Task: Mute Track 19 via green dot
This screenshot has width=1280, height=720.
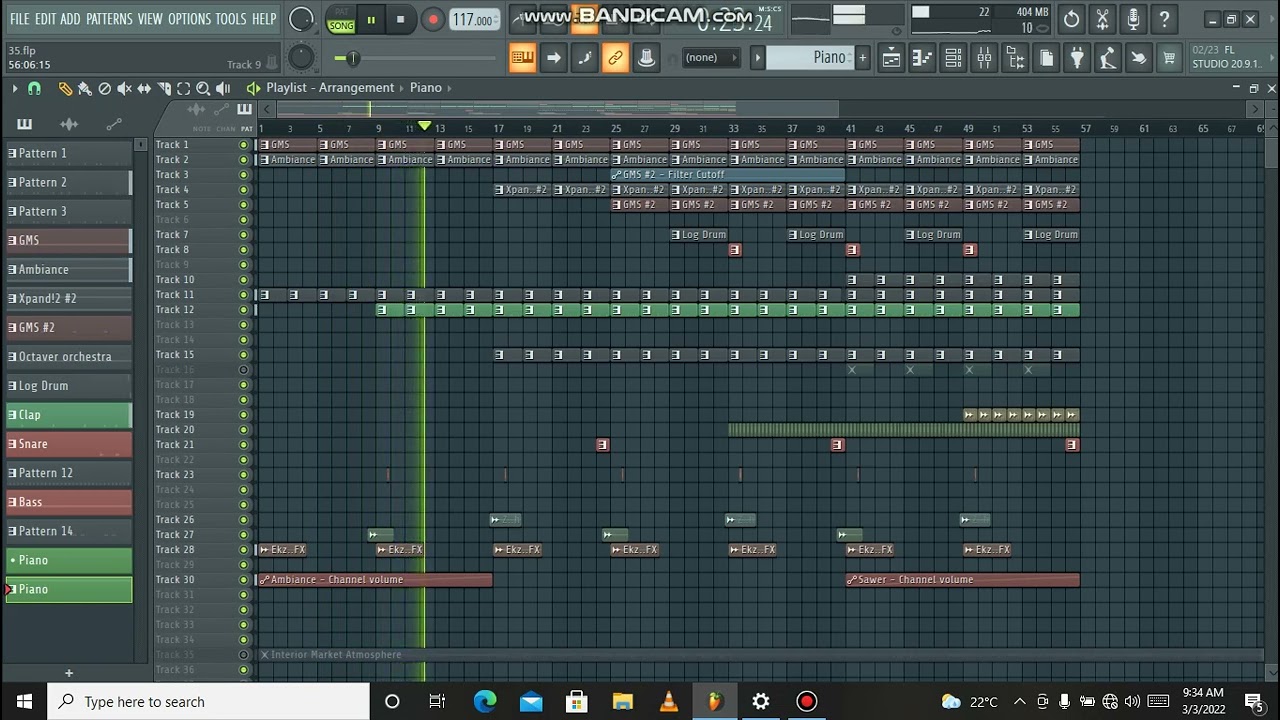Action: click(243, 415)
